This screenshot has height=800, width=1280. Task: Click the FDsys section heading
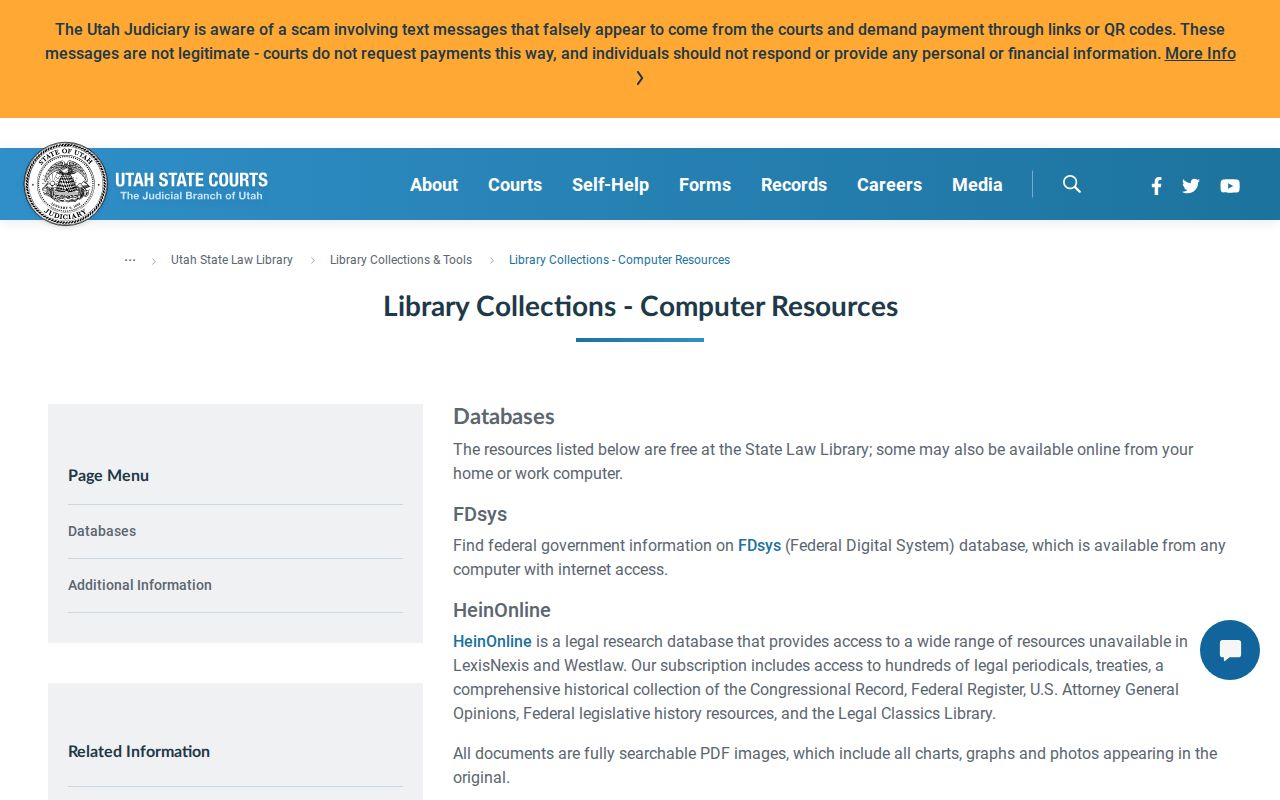tap(480, 514)
